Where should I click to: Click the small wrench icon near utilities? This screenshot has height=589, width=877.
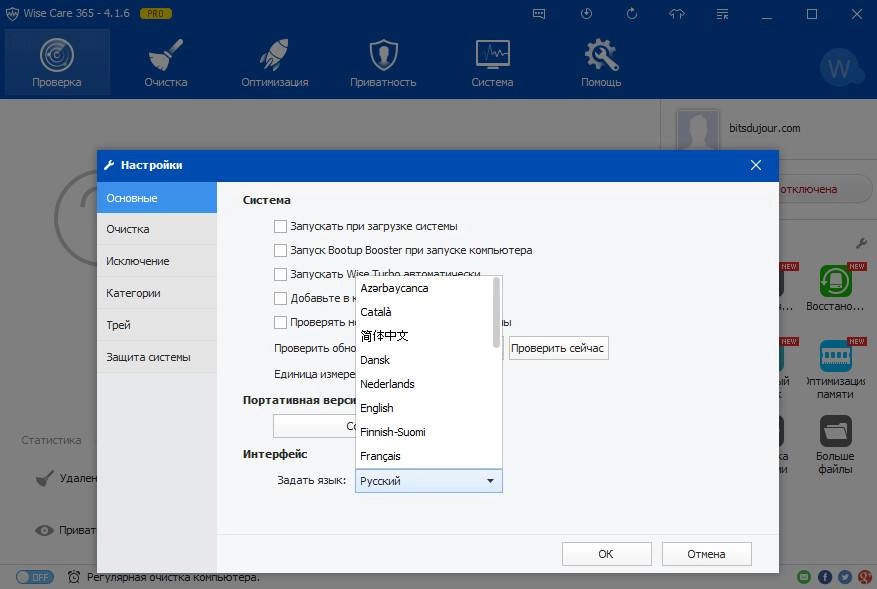point(861,243)
